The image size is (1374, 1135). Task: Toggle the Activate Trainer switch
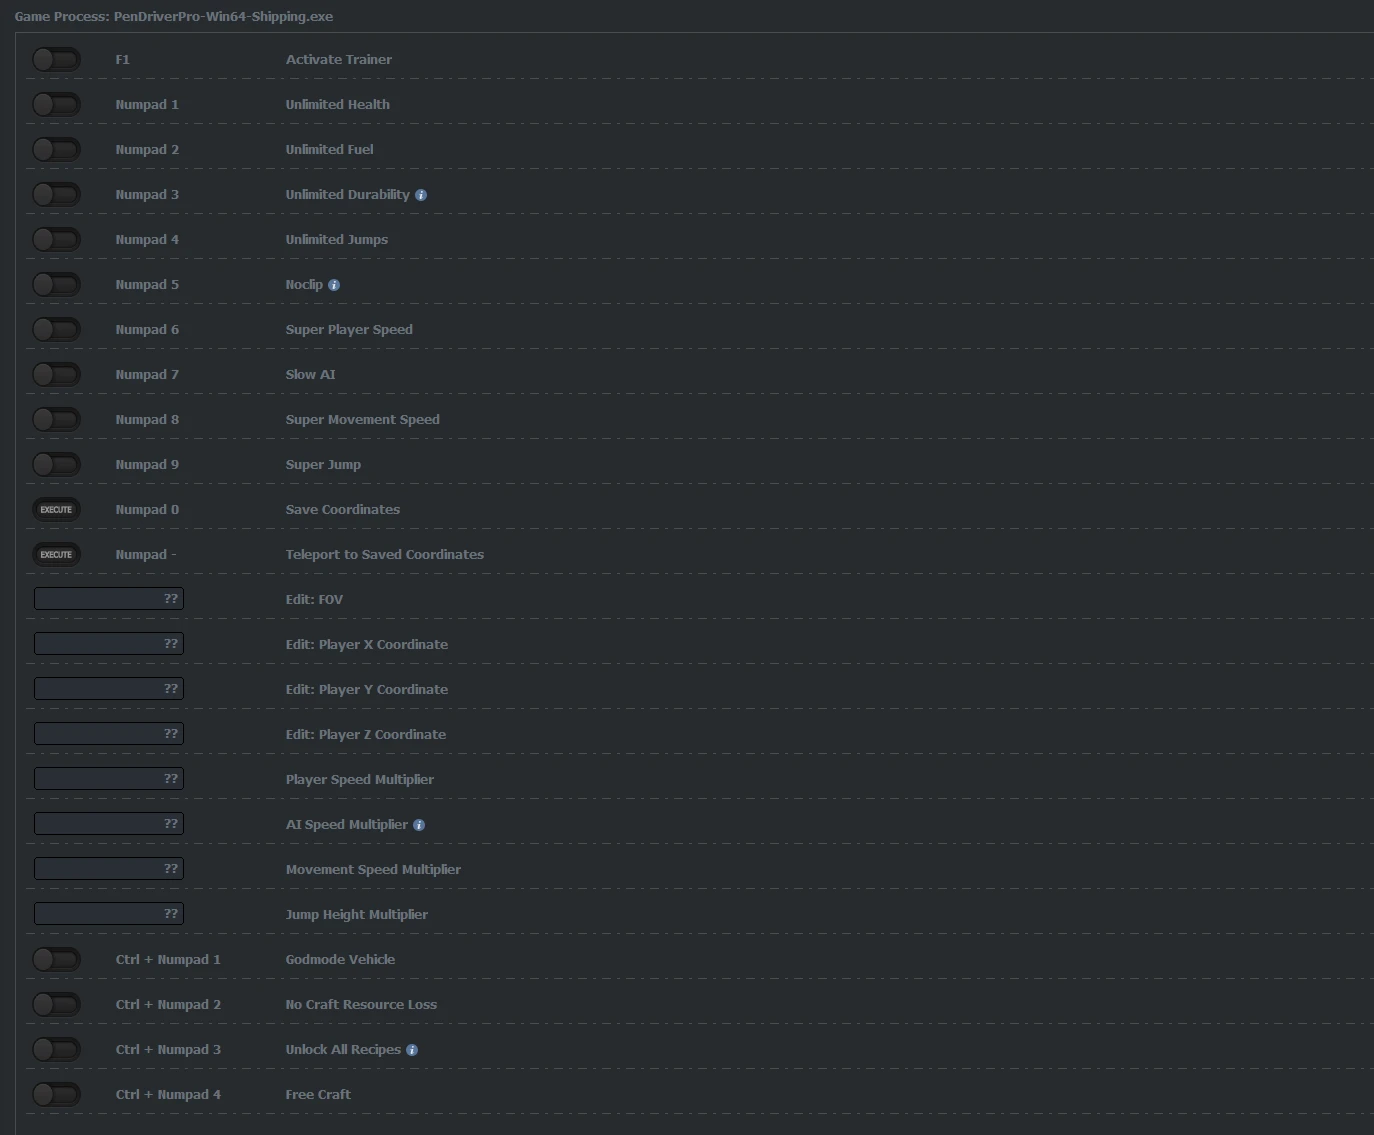(56, 60)
